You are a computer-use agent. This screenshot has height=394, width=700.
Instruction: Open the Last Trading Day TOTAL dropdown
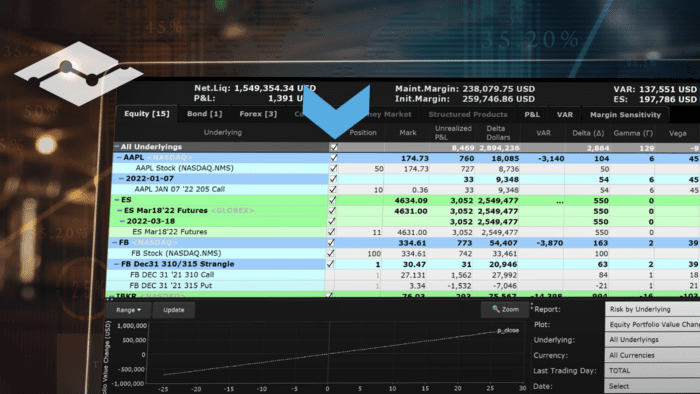point(653,370)
